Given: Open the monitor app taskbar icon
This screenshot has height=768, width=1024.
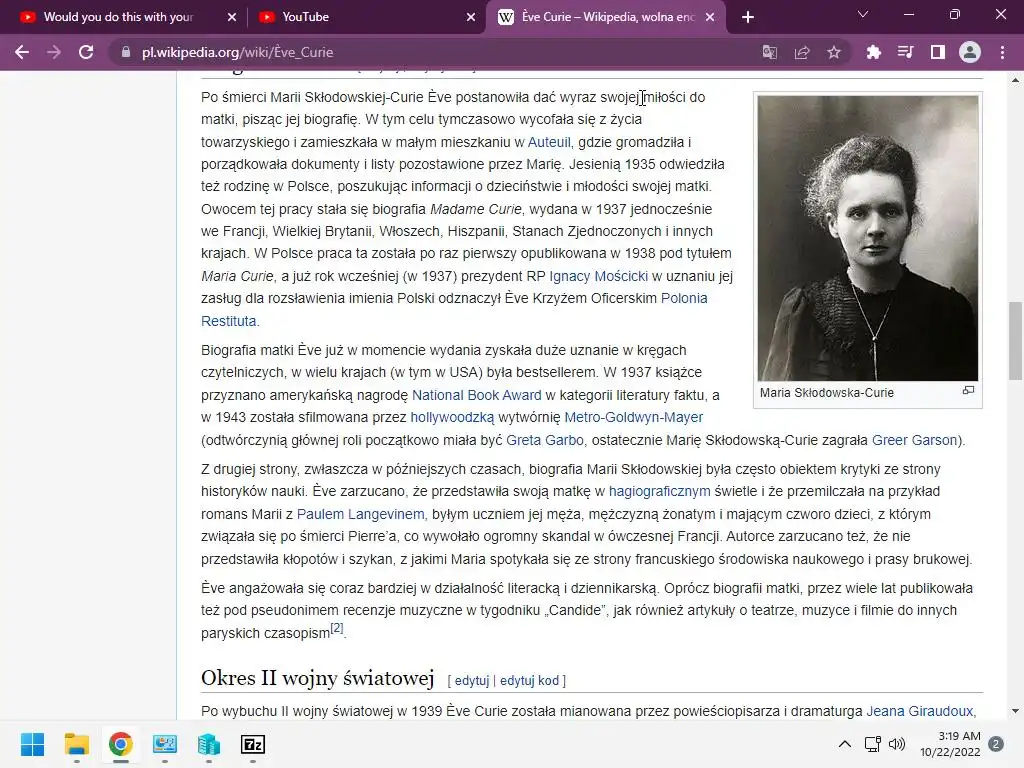Looking at the screenshot, I should (165, 744).
